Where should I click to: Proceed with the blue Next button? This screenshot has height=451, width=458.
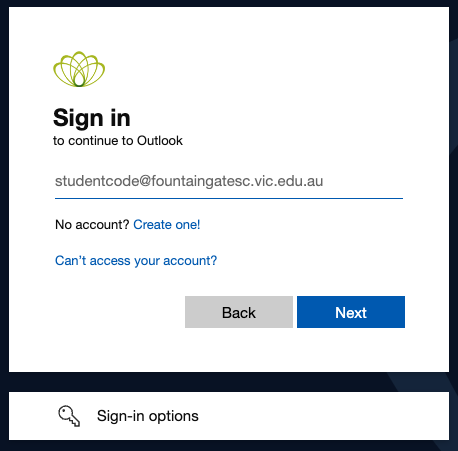point(351,312)
